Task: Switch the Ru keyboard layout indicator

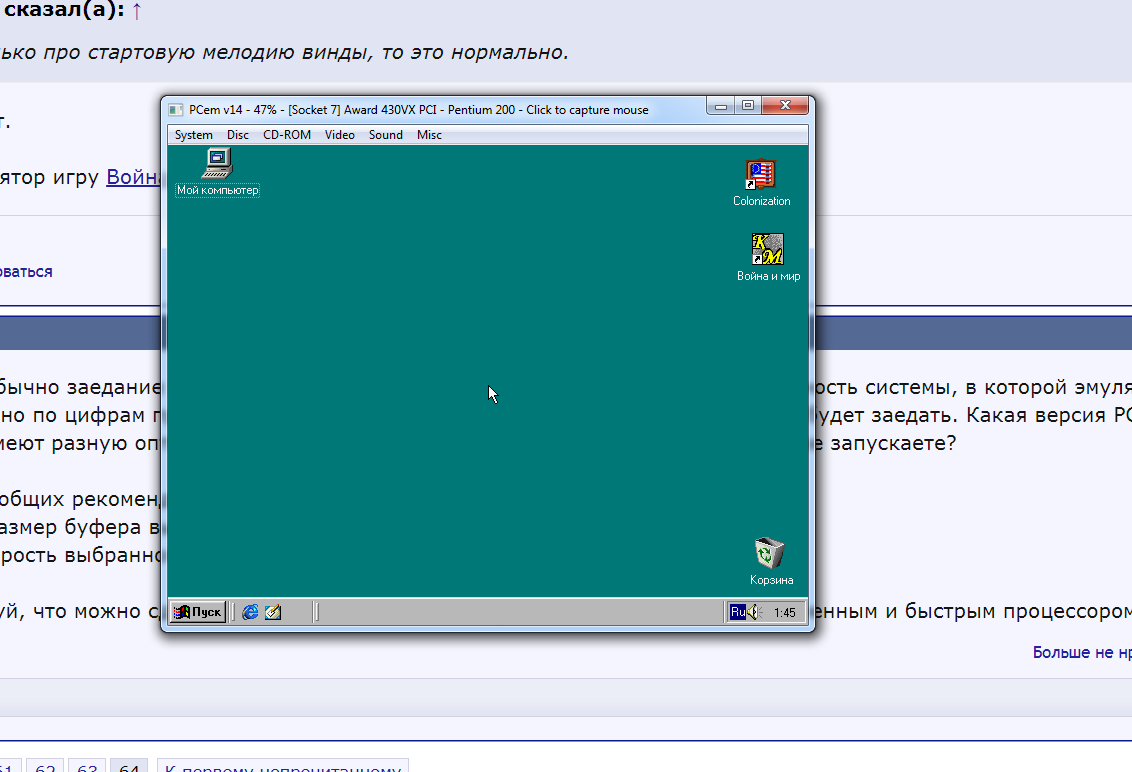Action: 737,611
